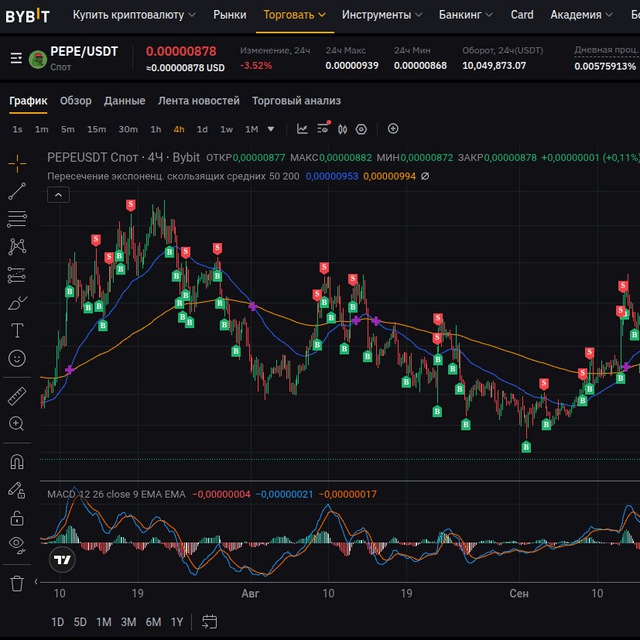Image resolution: width=640 pixels, height=640 pixels.
Task: Set range to 3M
Action: pos(128,622)
